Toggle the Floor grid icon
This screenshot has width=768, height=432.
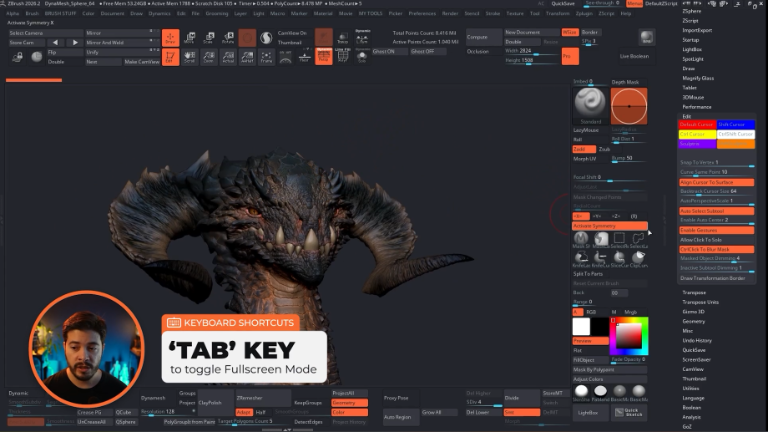[x=304, y=57]
